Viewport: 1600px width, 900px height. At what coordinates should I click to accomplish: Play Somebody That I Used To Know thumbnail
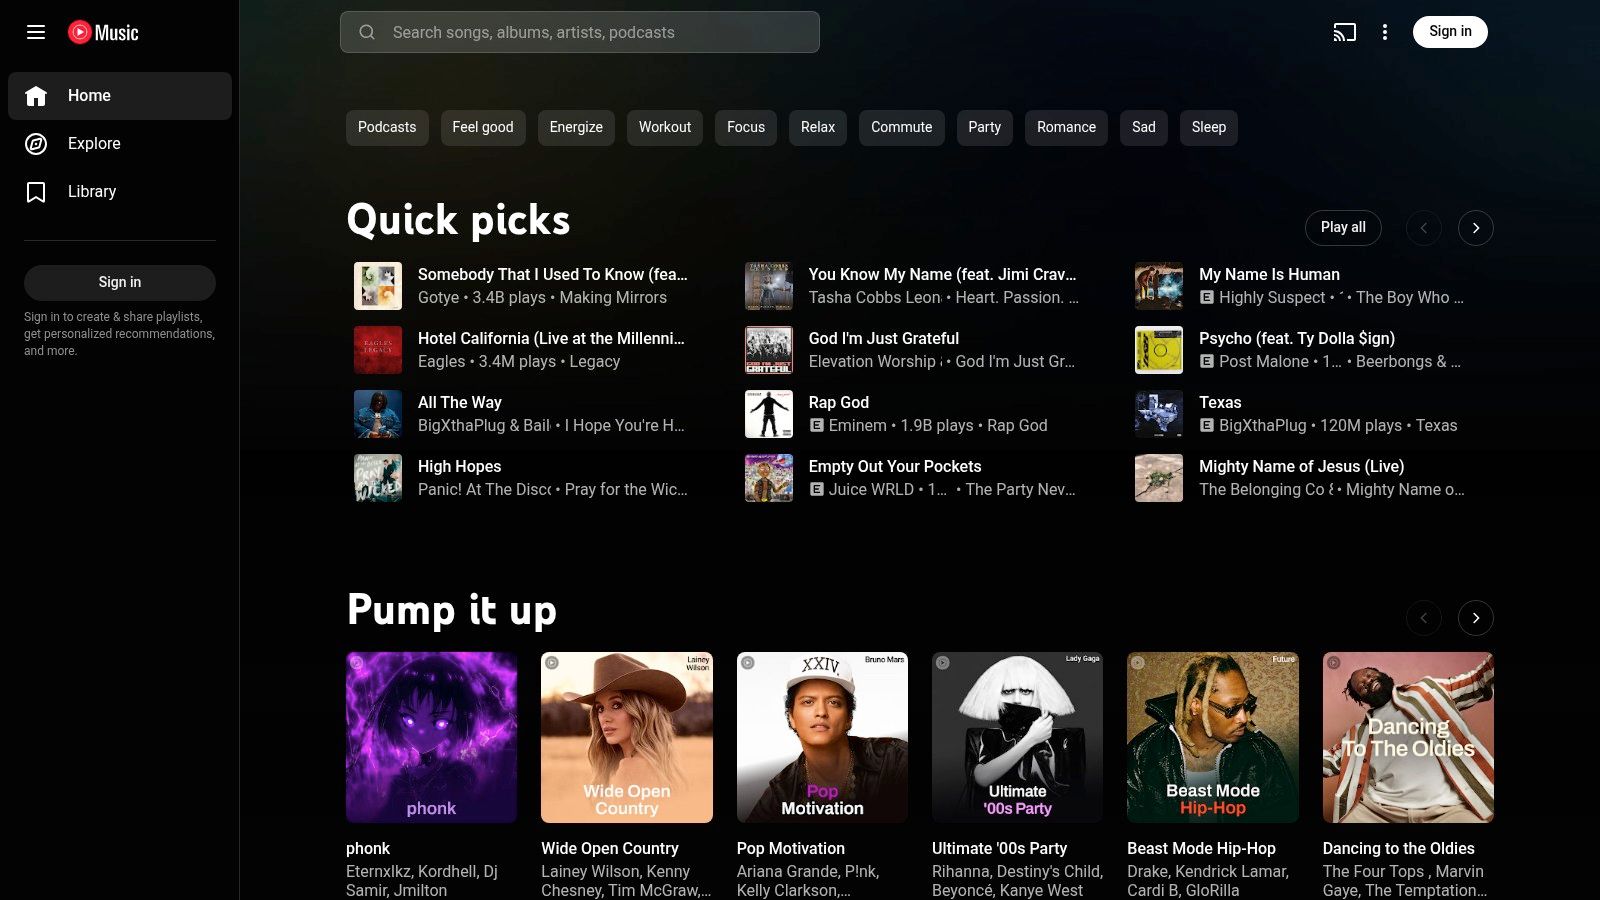378,286
